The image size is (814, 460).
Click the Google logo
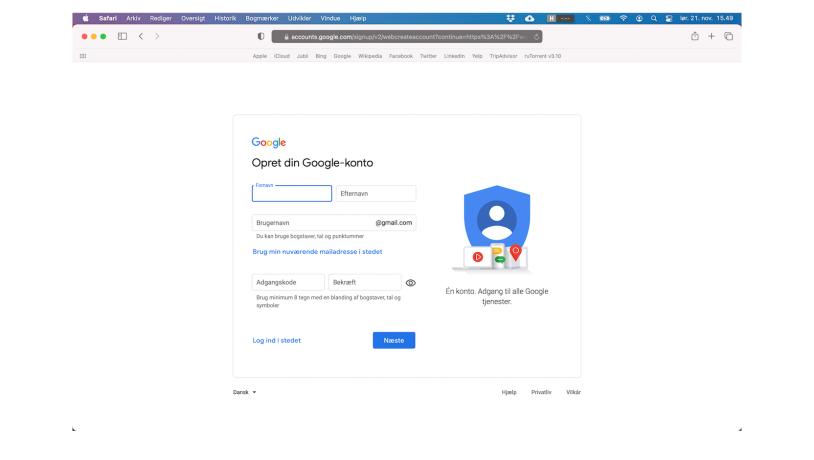tap(269, 142)
